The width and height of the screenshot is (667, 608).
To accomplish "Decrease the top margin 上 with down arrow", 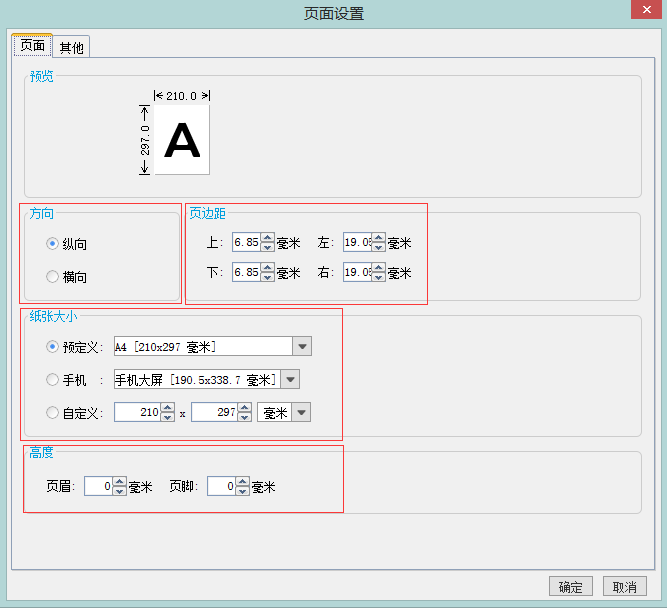I will point(268,247).
